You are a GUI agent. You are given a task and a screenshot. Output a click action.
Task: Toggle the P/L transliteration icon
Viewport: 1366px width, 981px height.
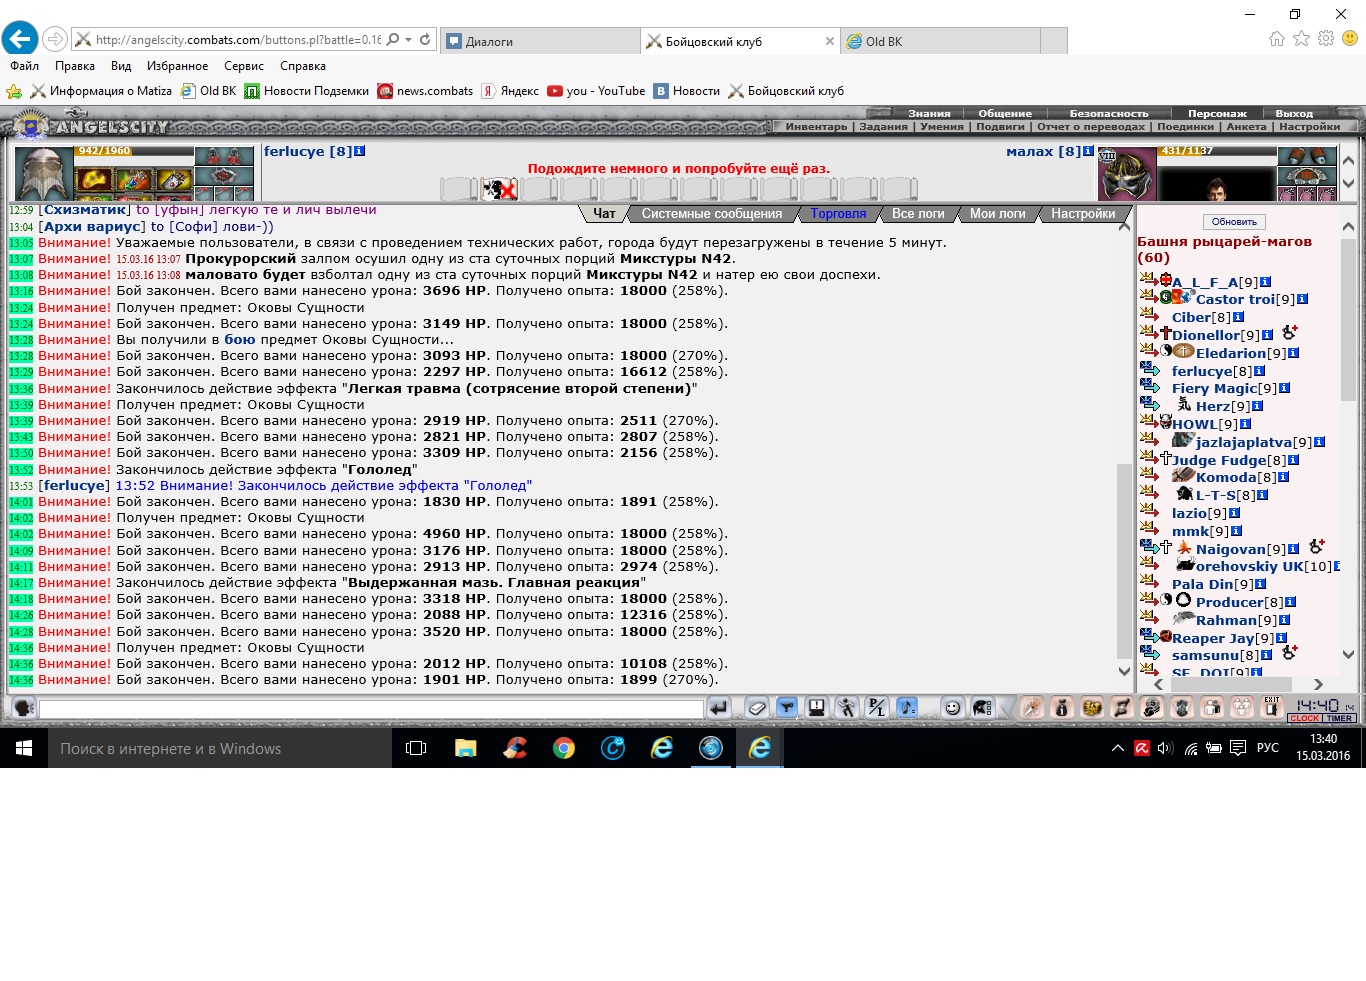point(877,708)
